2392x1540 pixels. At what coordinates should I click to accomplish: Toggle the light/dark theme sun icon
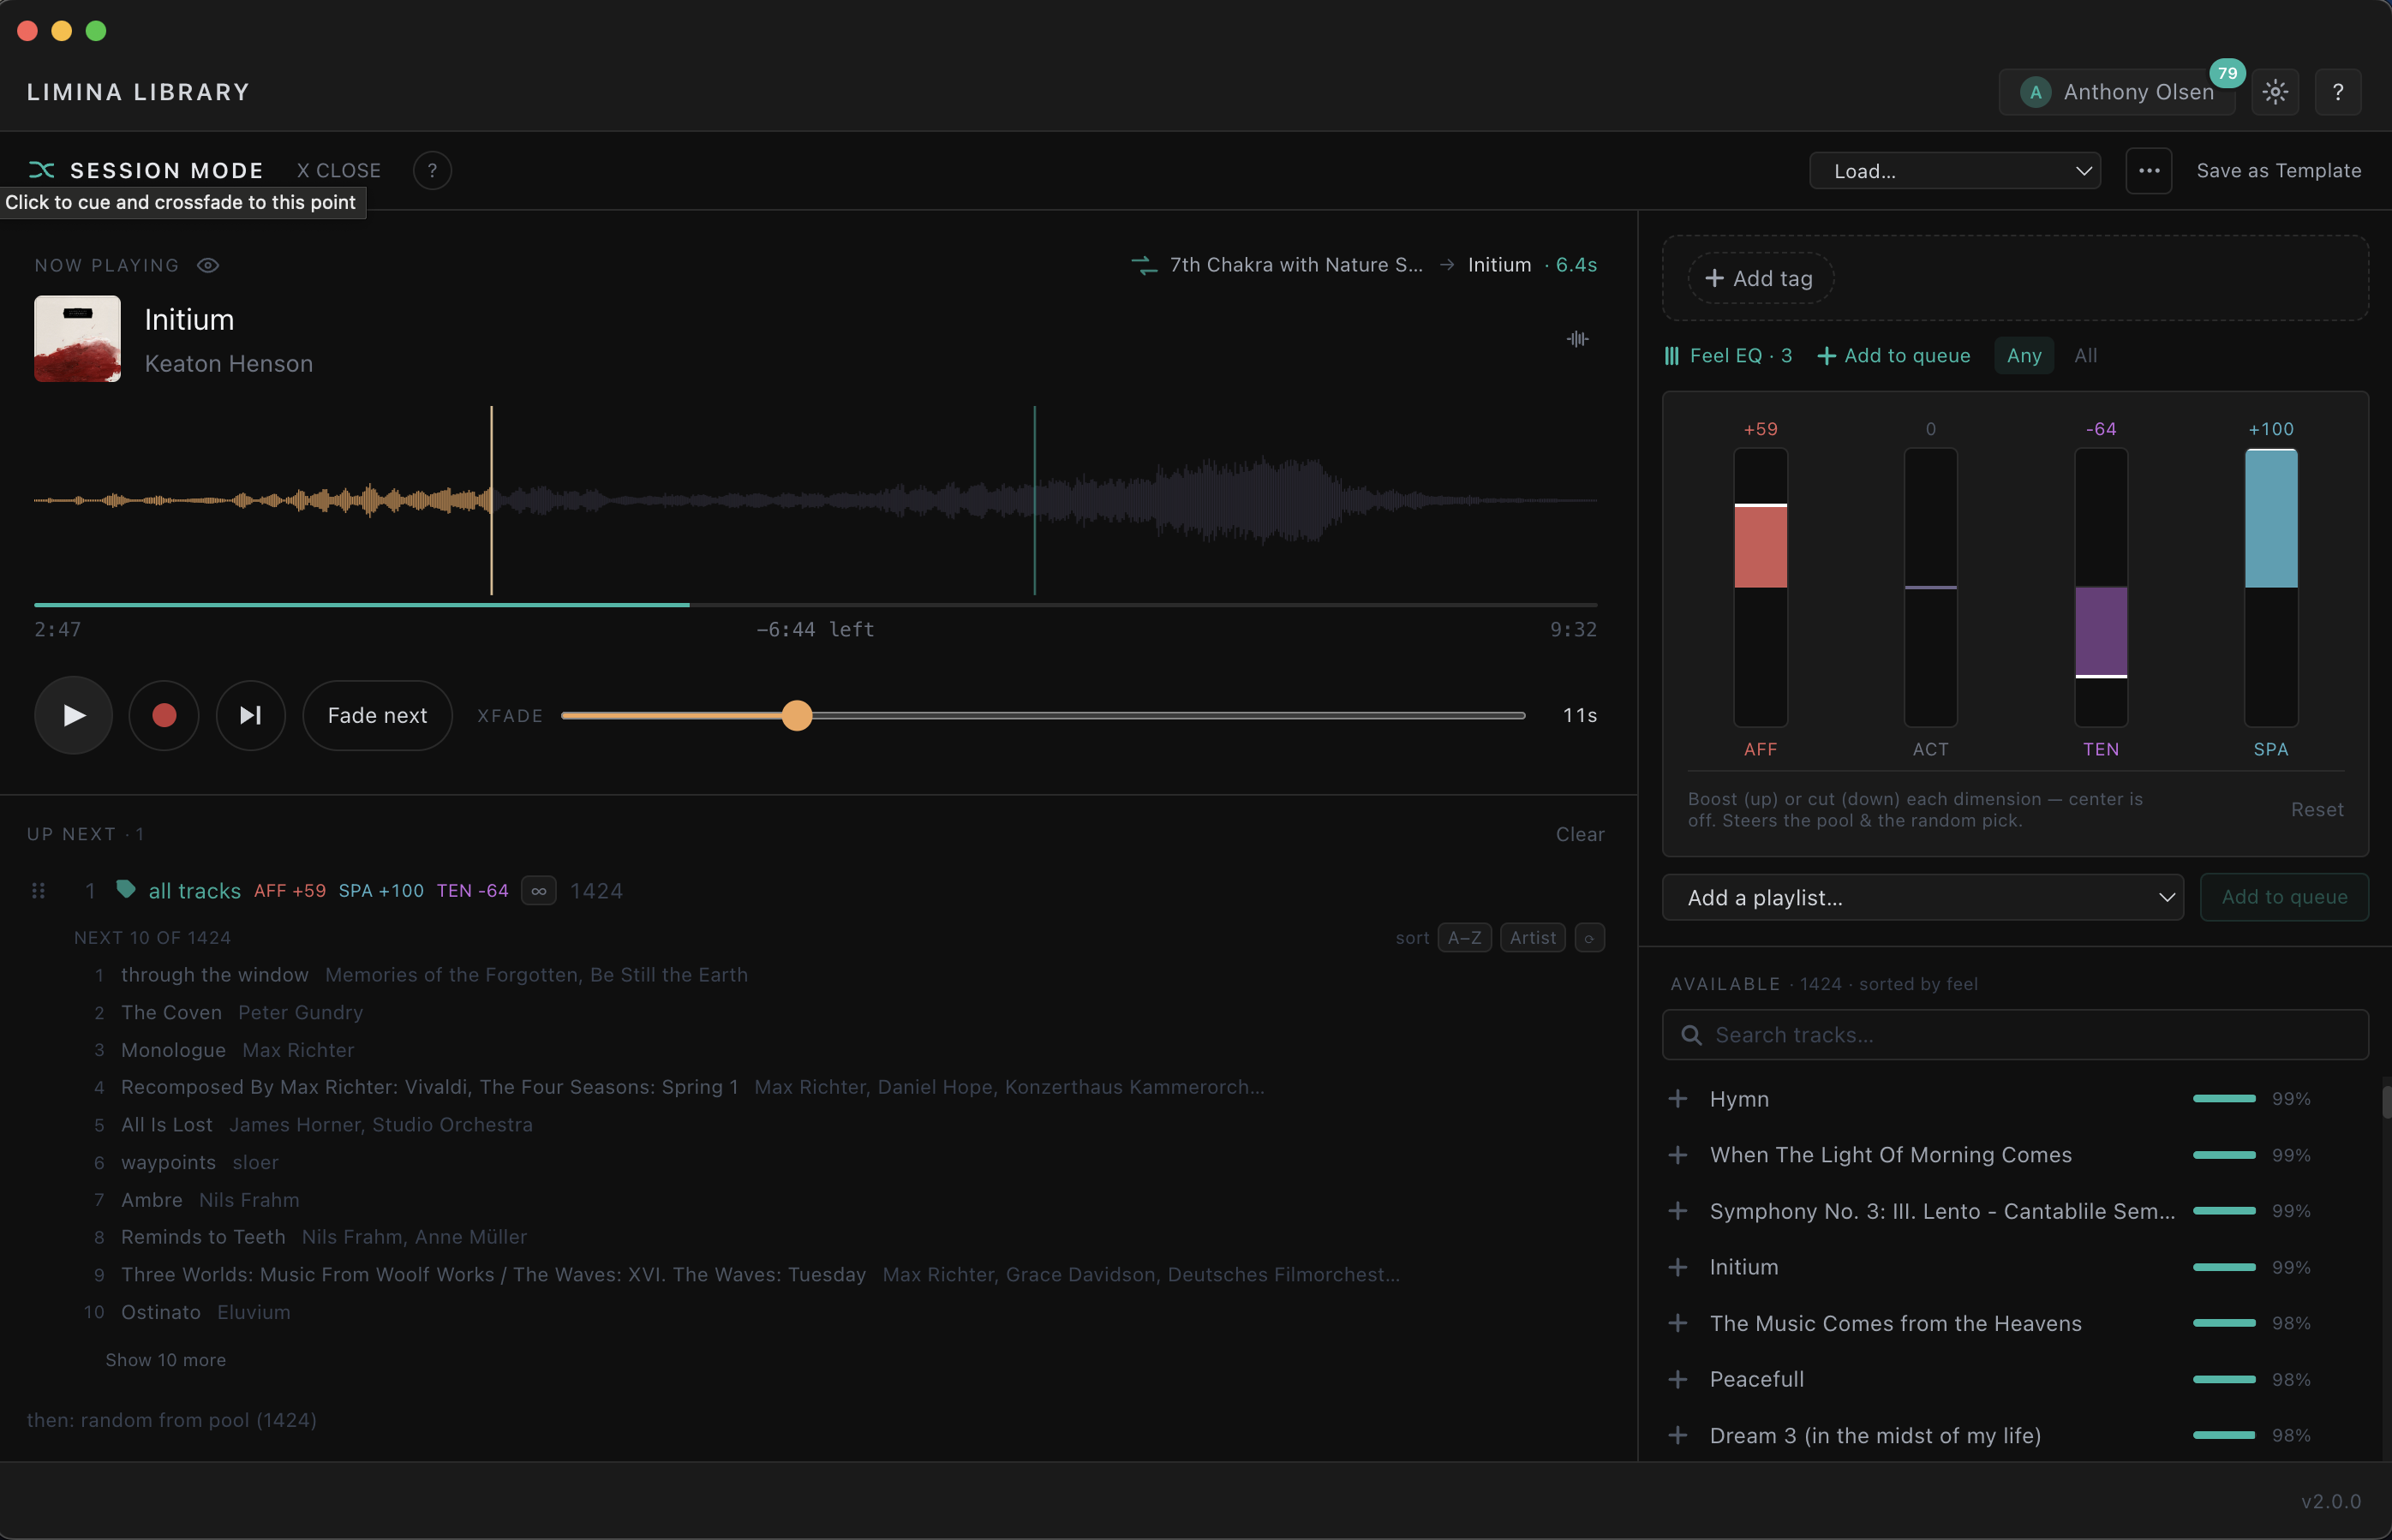[x=2275, y=92]
